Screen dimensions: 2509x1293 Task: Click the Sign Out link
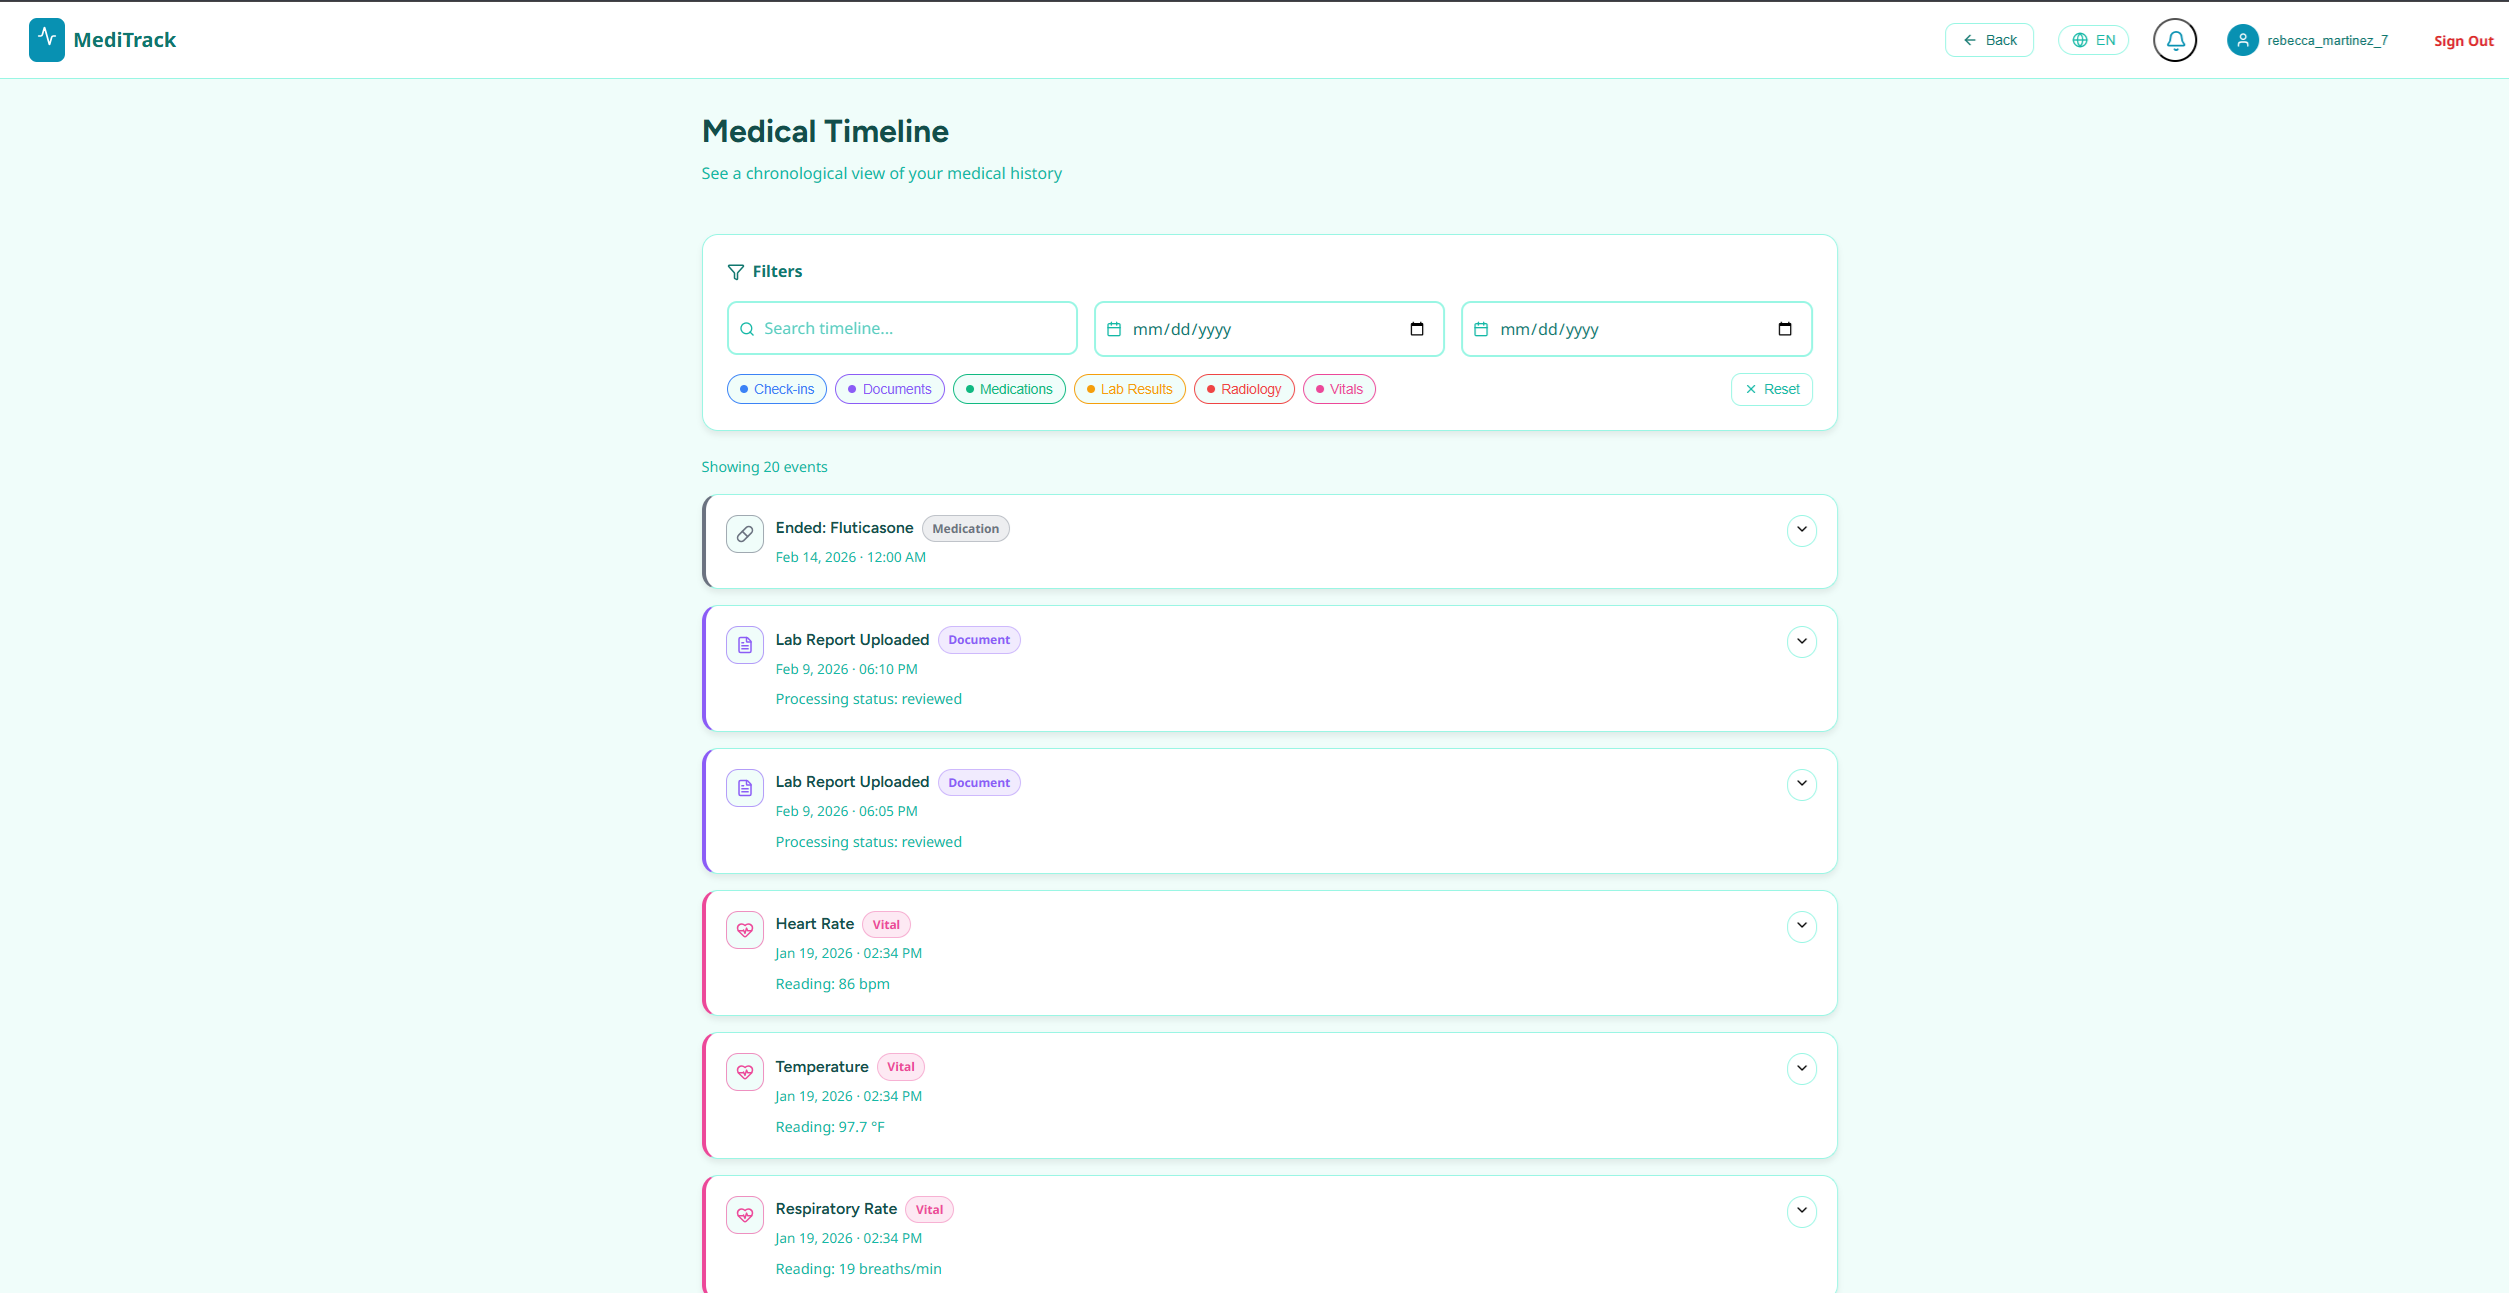point(2463,41)
